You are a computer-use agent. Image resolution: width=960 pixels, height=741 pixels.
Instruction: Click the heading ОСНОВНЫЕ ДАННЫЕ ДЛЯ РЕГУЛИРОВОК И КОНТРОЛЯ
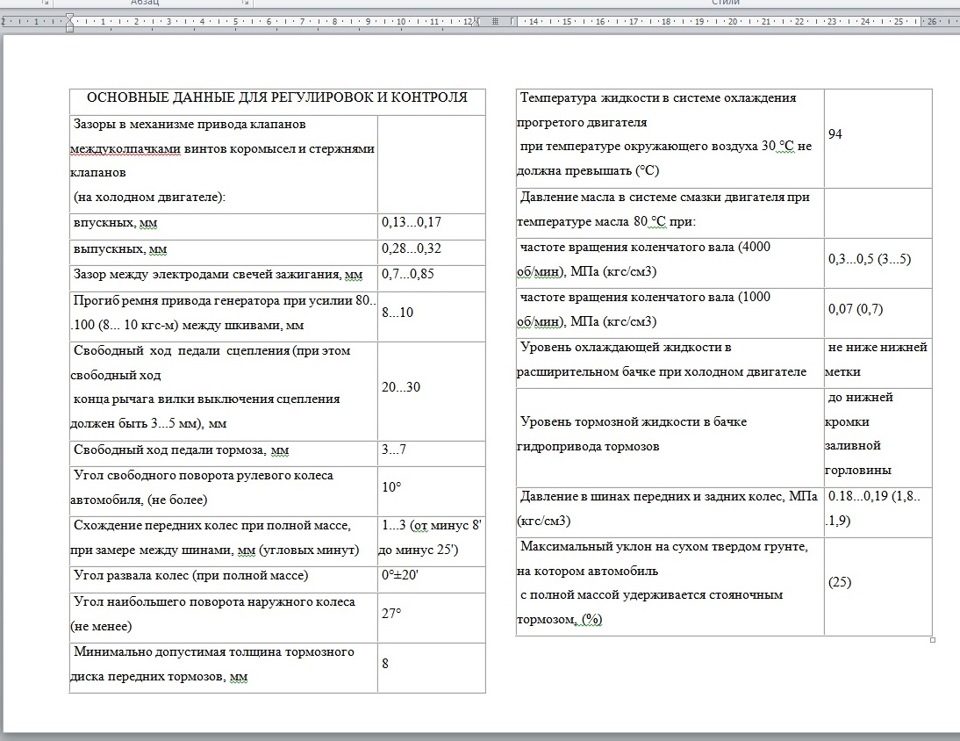[277, 97]
